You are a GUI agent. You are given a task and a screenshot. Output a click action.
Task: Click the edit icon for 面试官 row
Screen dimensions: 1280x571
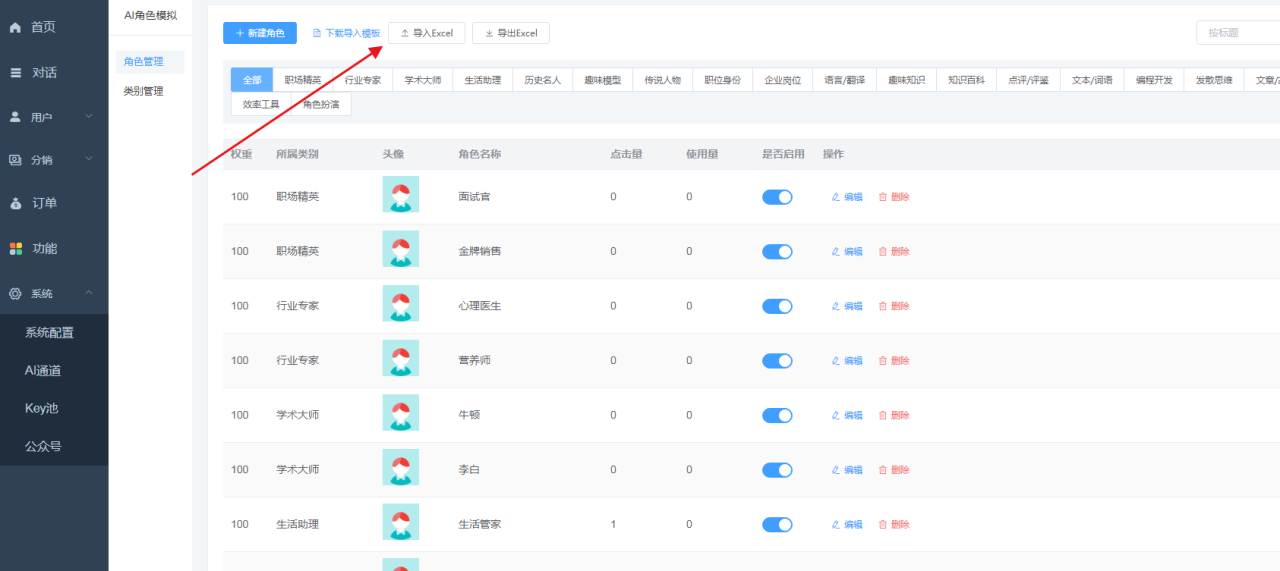[836, 197]
